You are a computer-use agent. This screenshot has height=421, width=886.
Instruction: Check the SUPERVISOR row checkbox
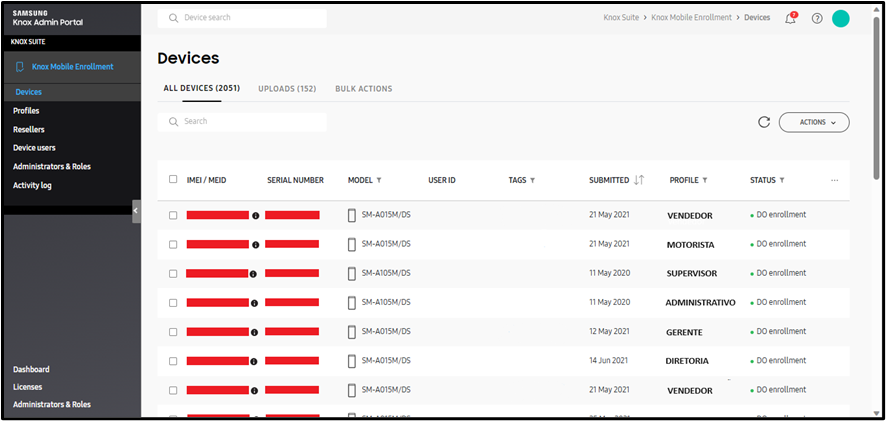173,274
